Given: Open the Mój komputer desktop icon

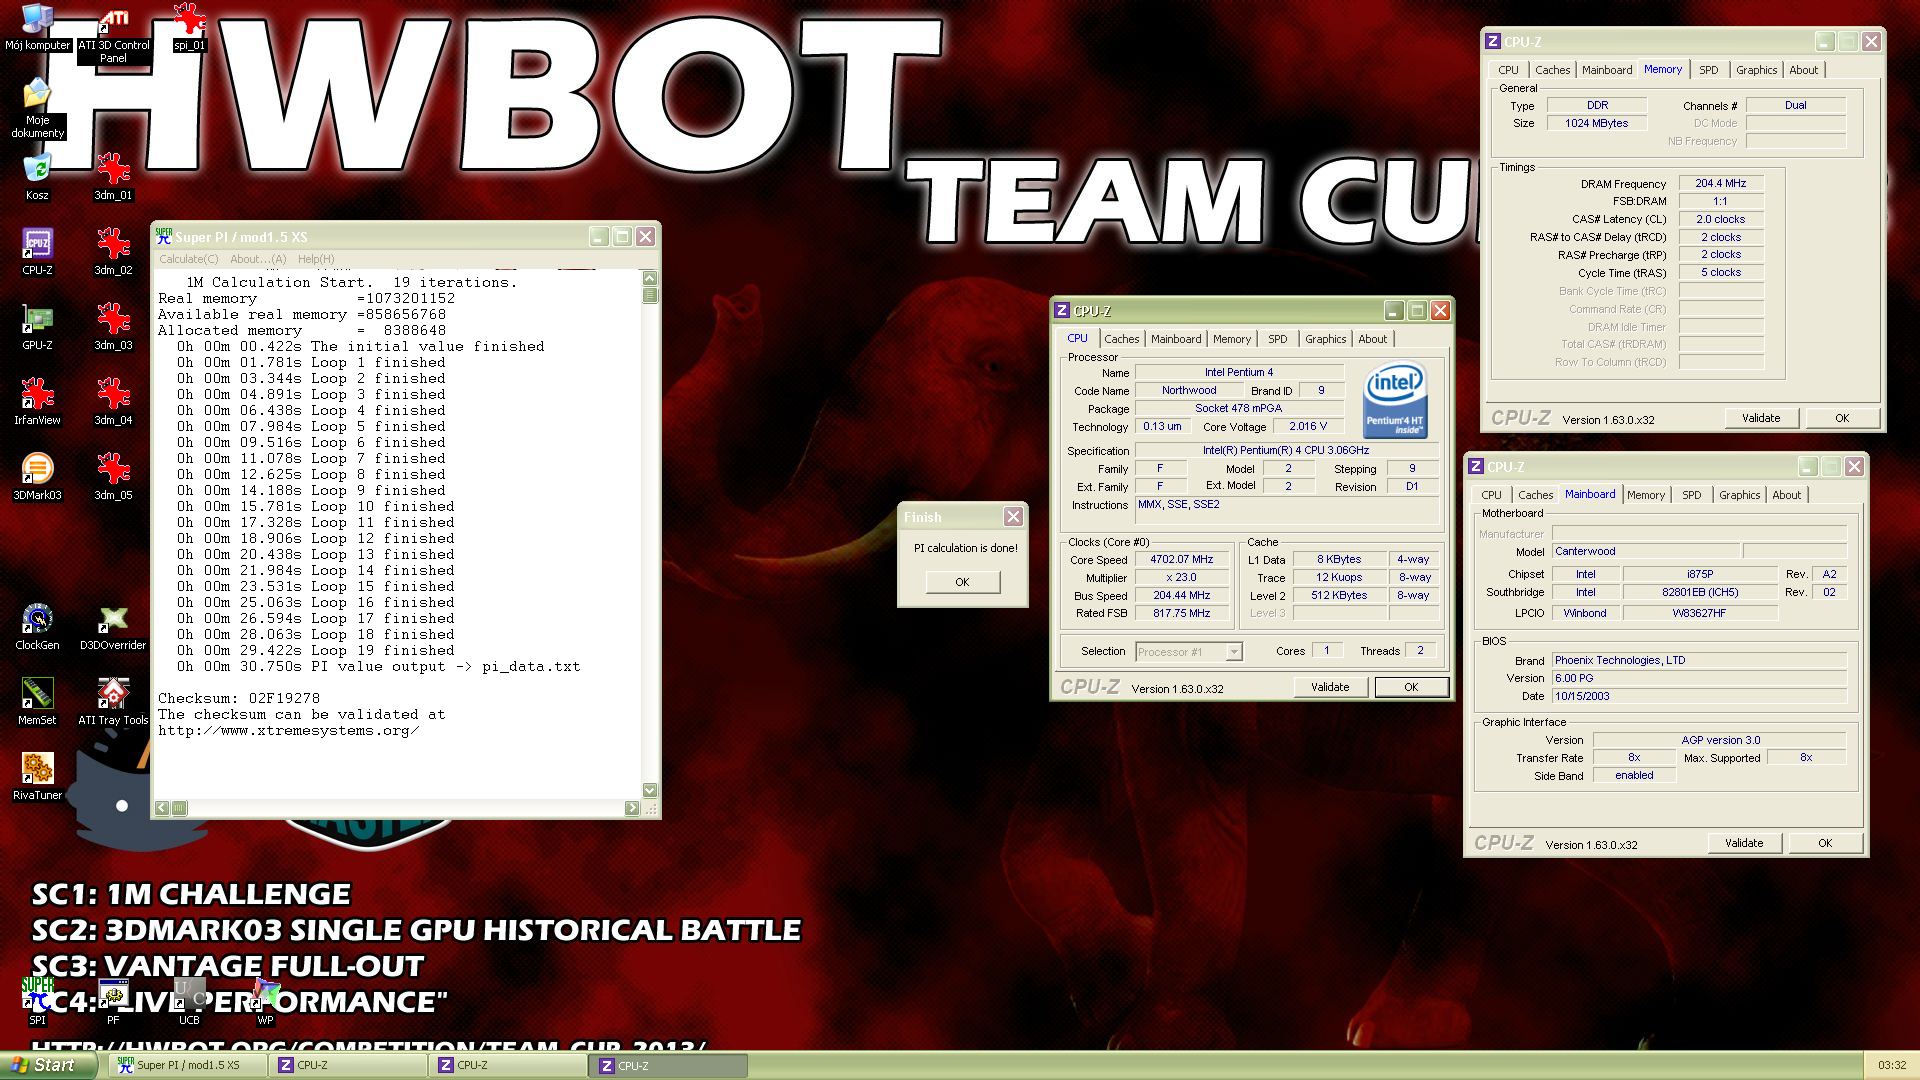Looking at the screenshot, I should (37, 27).
